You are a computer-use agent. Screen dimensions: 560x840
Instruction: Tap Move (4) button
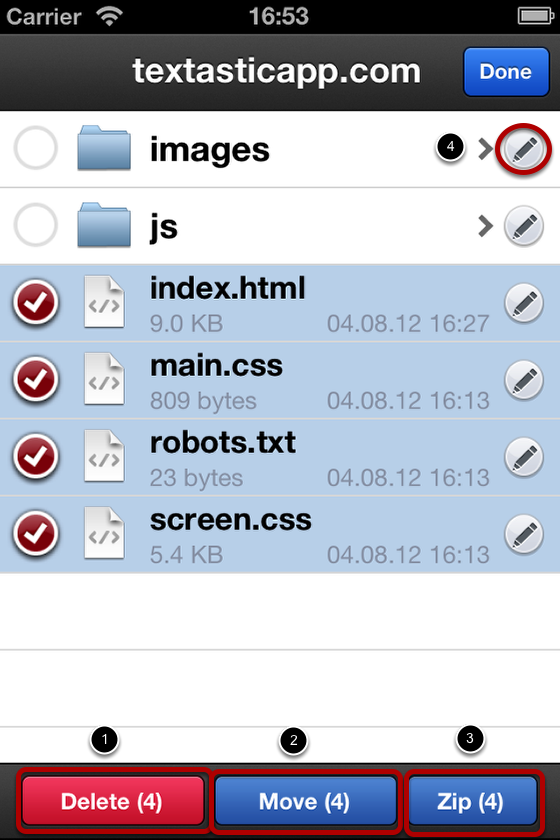[305, 801]
